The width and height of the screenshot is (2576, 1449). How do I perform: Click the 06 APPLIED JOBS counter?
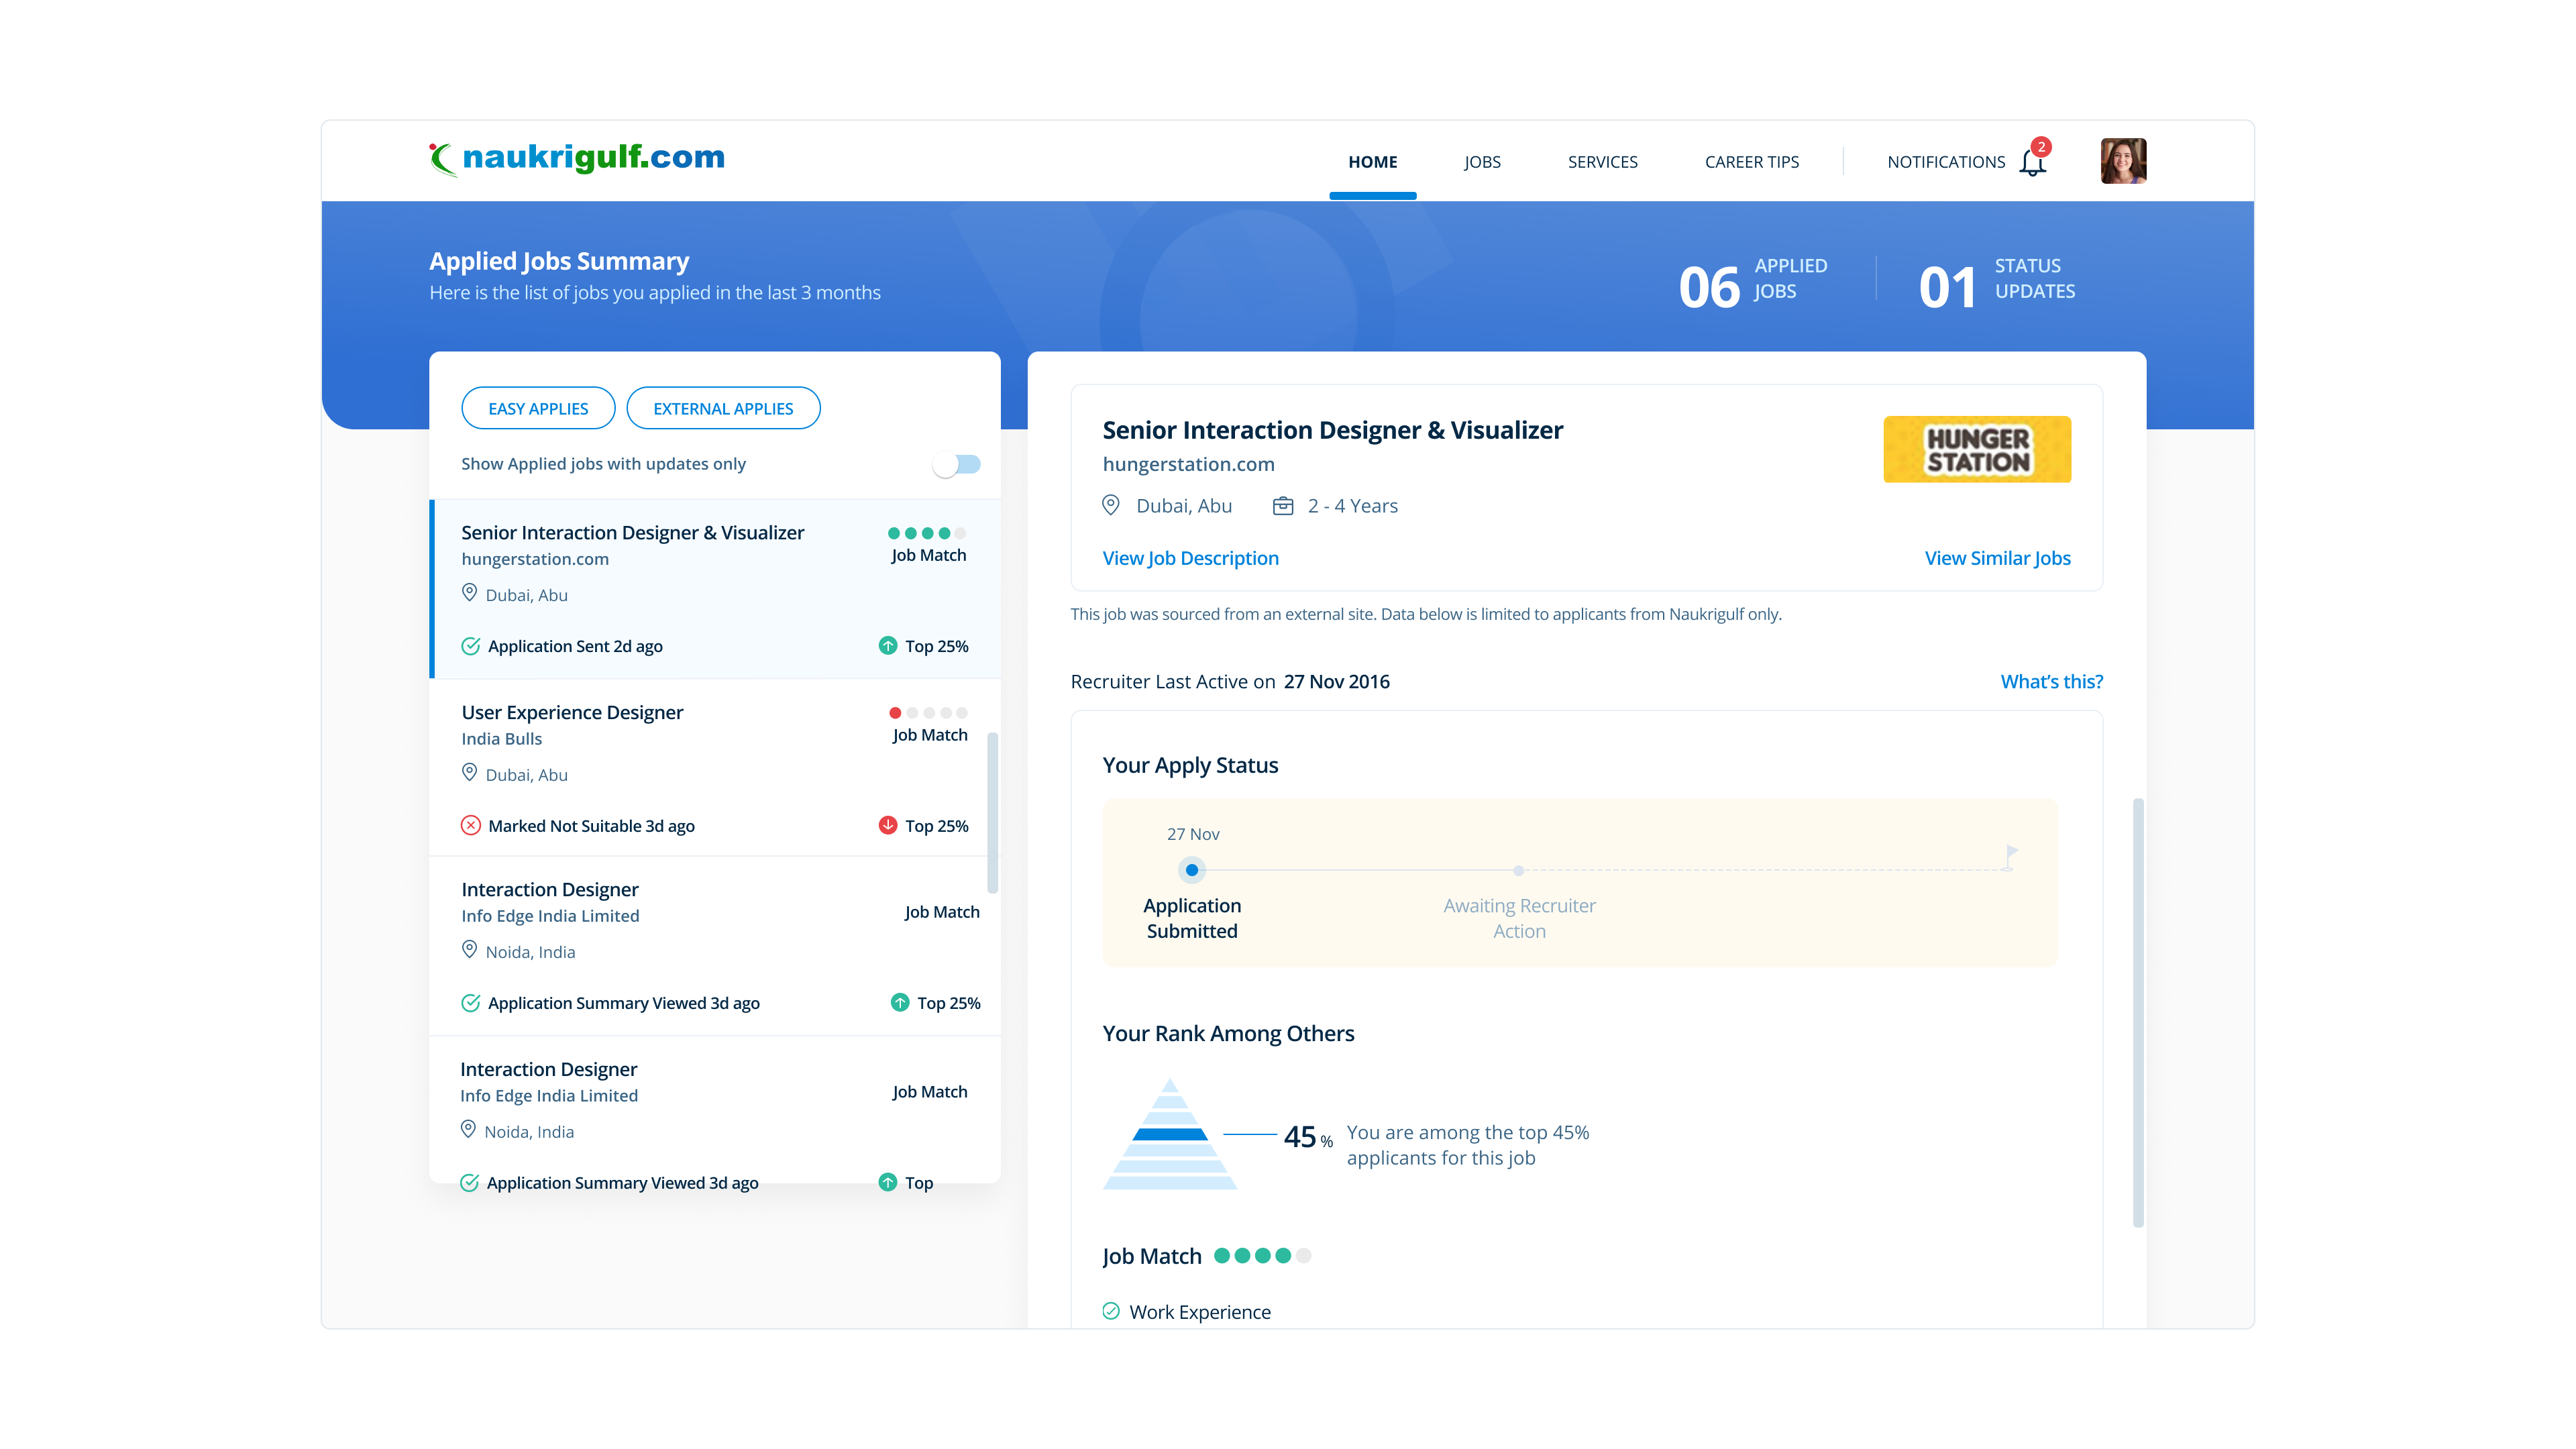click(x=1752, y=283)
